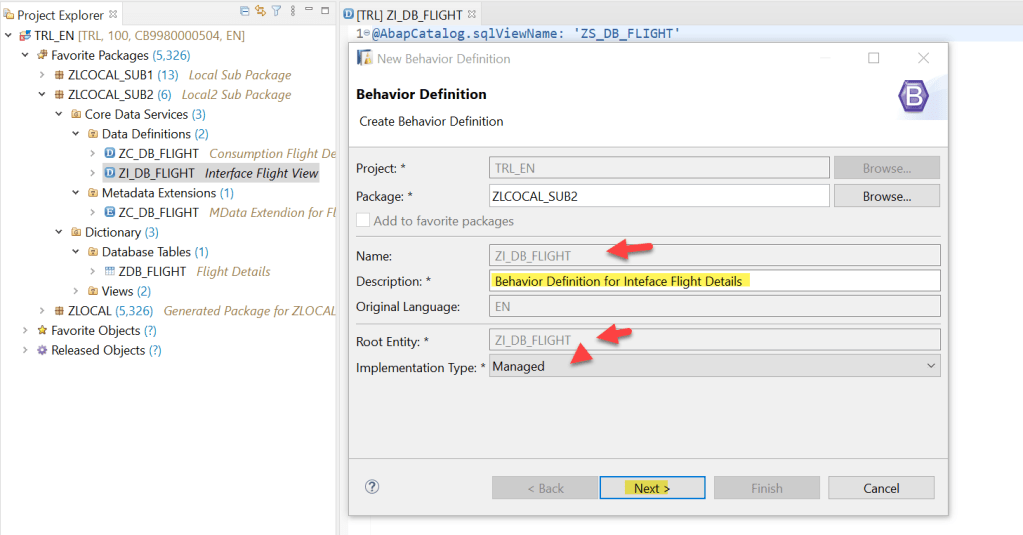Collapse the Core Data Services folder
Viewport: 1023px width, 535px height.
point(58,115)
